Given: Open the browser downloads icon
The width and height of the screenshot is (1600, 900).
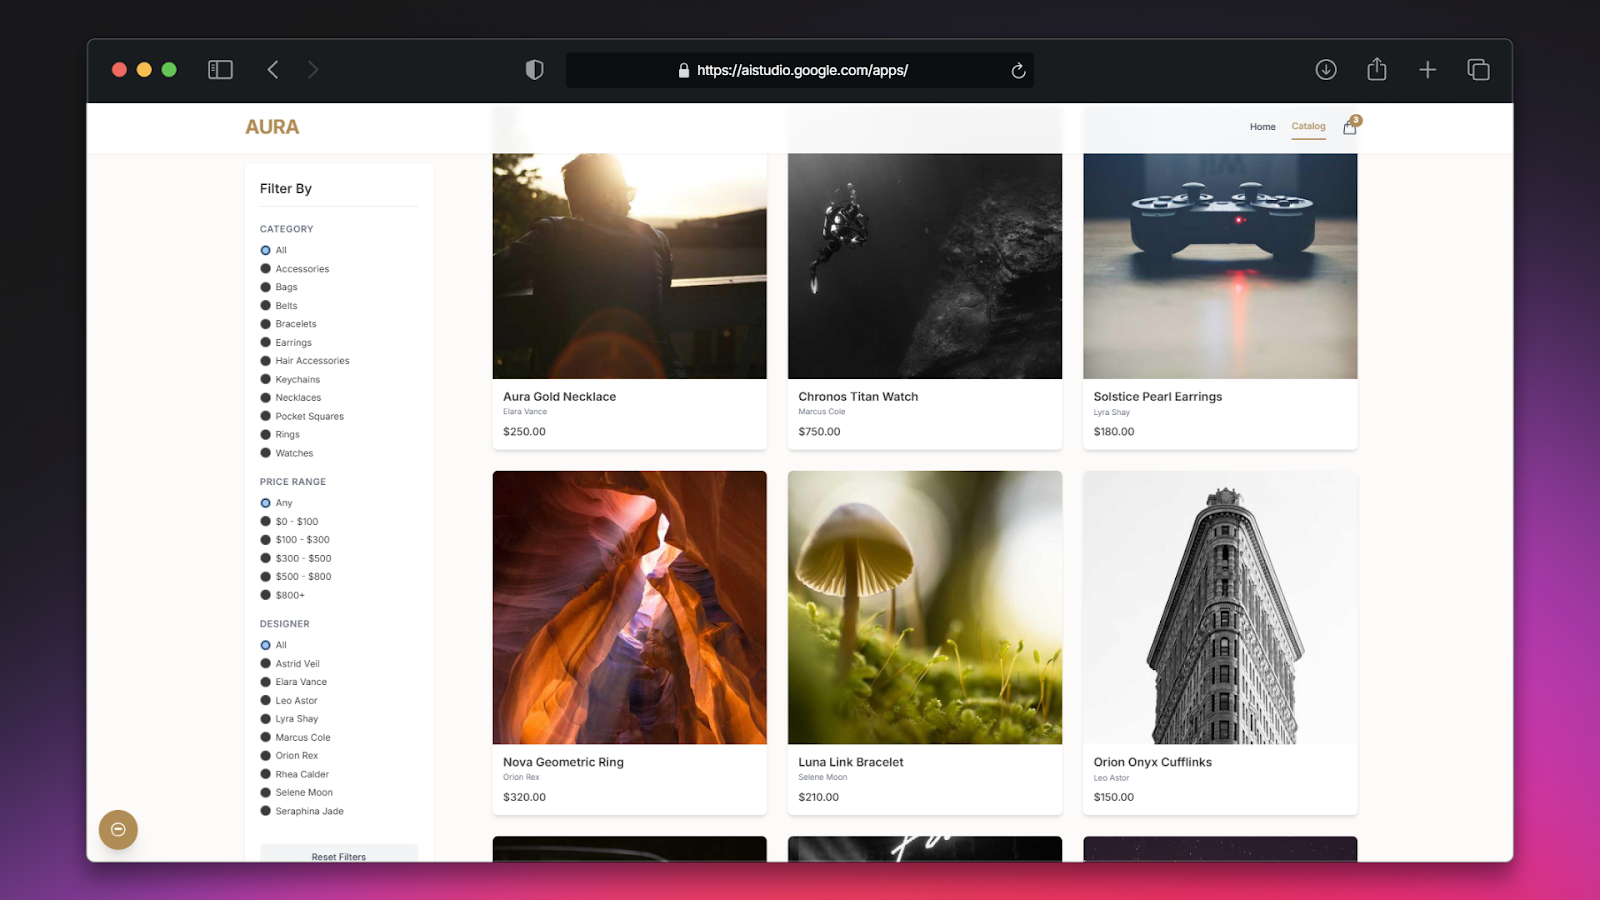Looking at the screenshot, I should click(x=1326, y=69).
